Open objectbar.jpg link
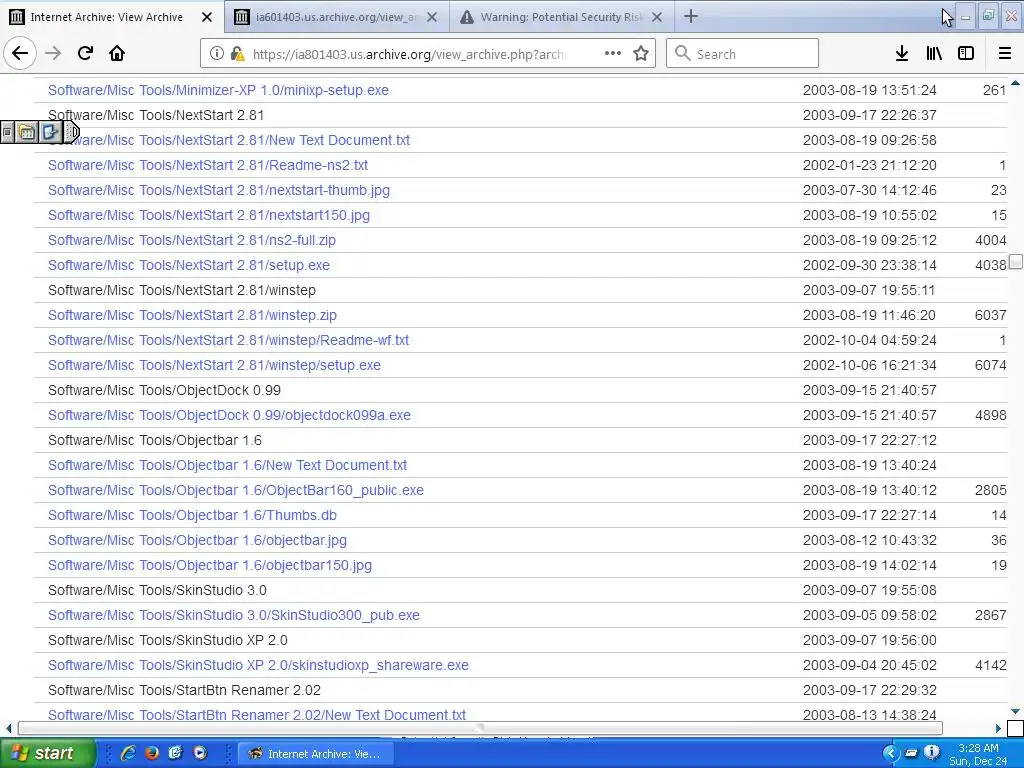 pyautogui.click(x=197, y=540)
